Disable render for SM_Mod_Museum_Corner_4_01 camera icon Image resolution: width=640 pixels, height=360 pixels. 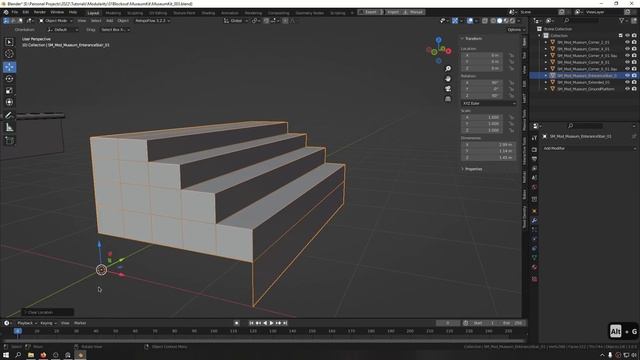point(634,49)
